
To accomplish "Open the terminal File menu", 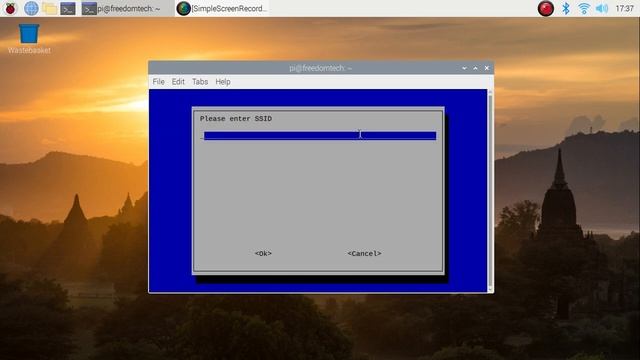I will tap(158, 82).
